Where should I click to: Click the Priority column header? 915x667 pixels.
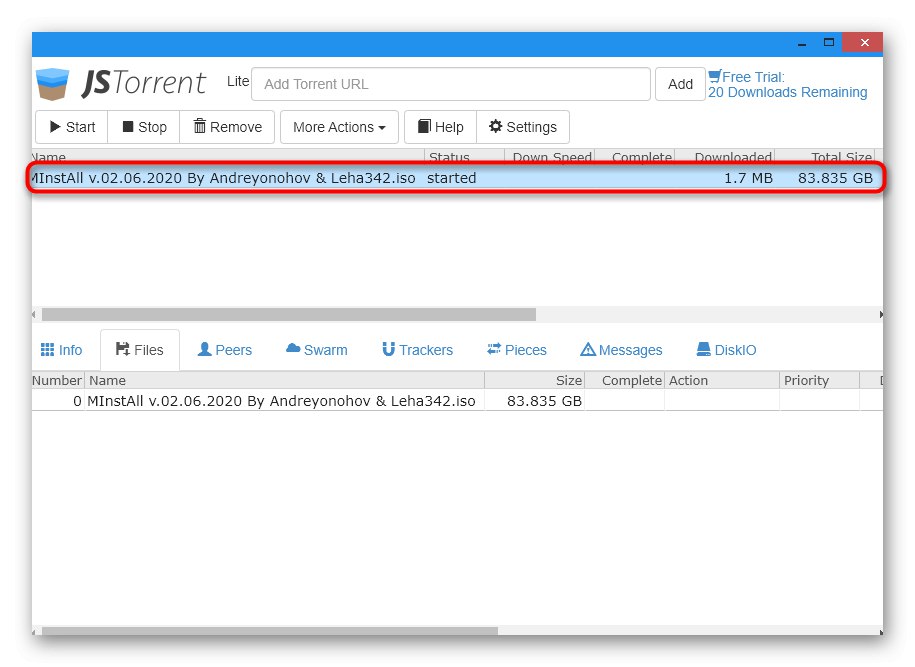tap(819, 380)
